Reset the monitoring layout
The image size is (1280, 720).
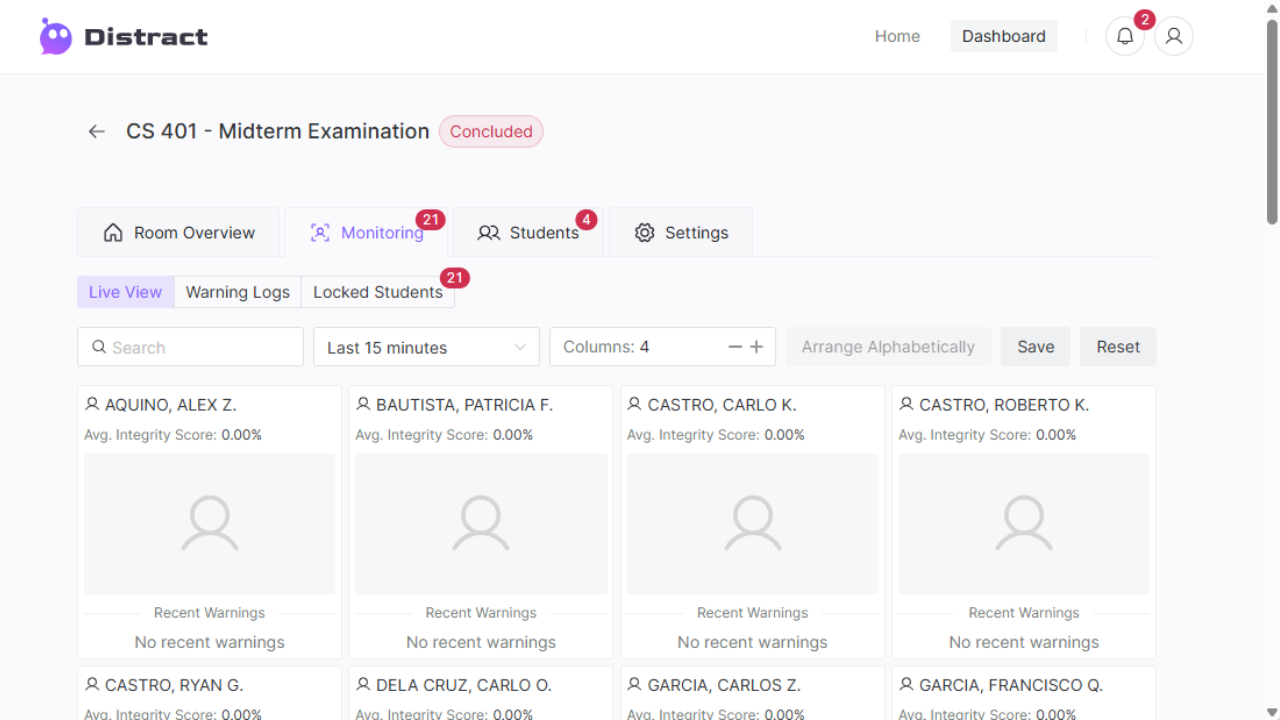tap(1118, 347)
